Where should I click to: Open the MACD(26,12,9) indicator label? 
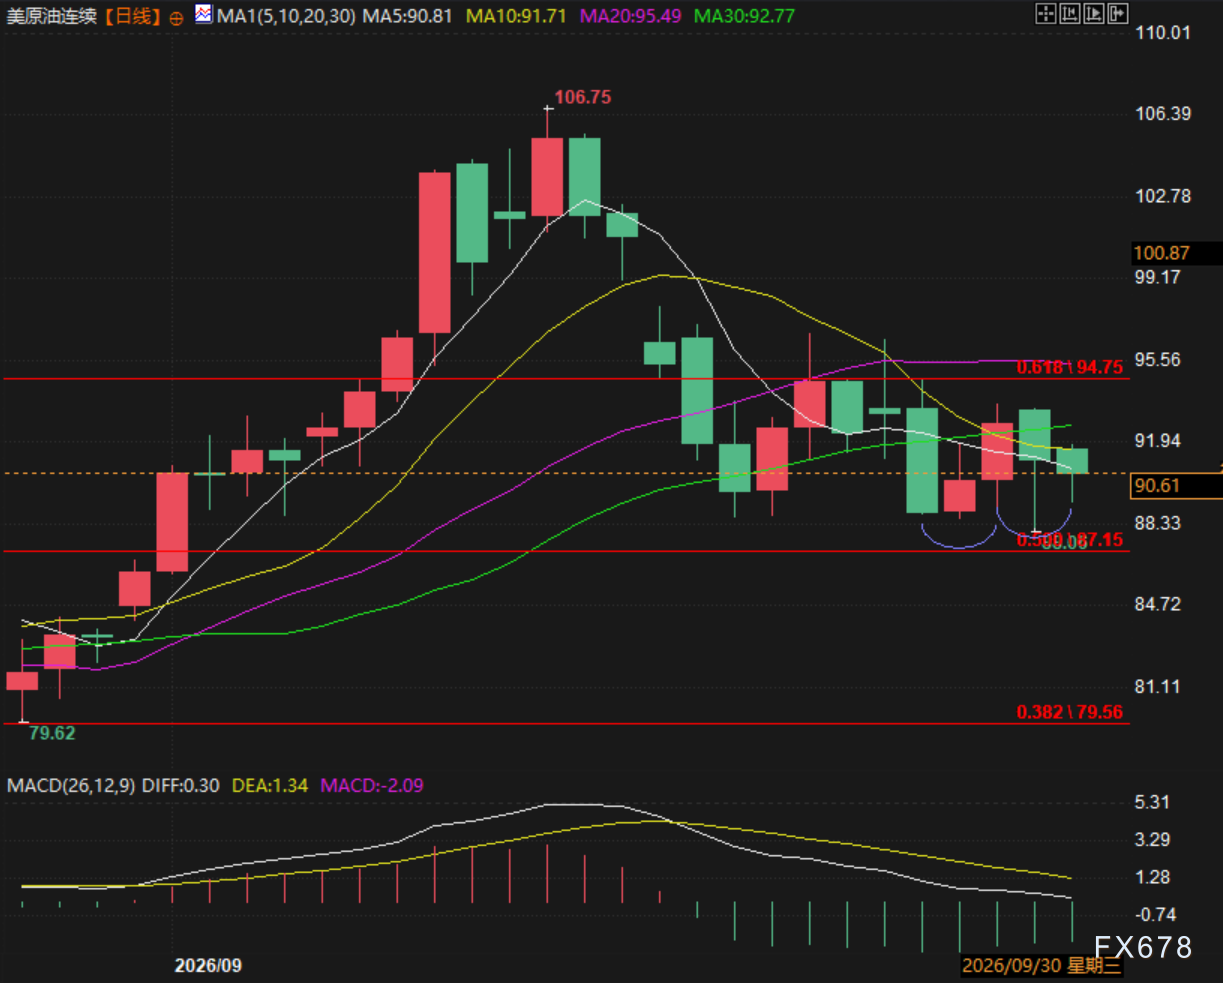71,785
